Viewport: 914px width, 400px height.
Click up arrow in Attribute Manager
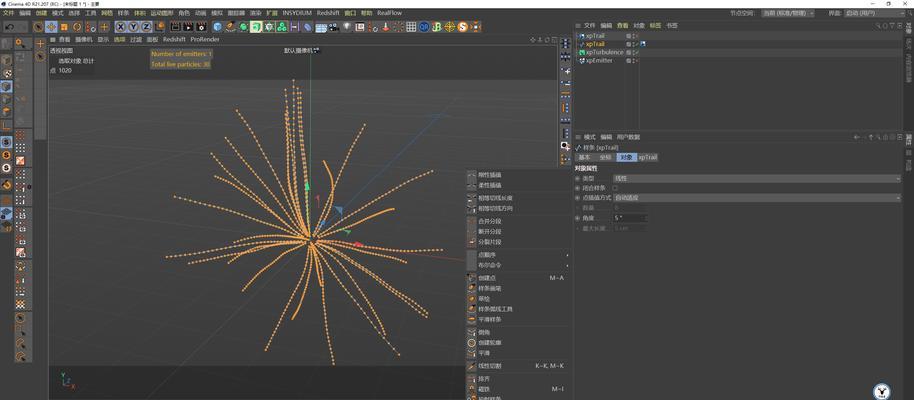871,137
